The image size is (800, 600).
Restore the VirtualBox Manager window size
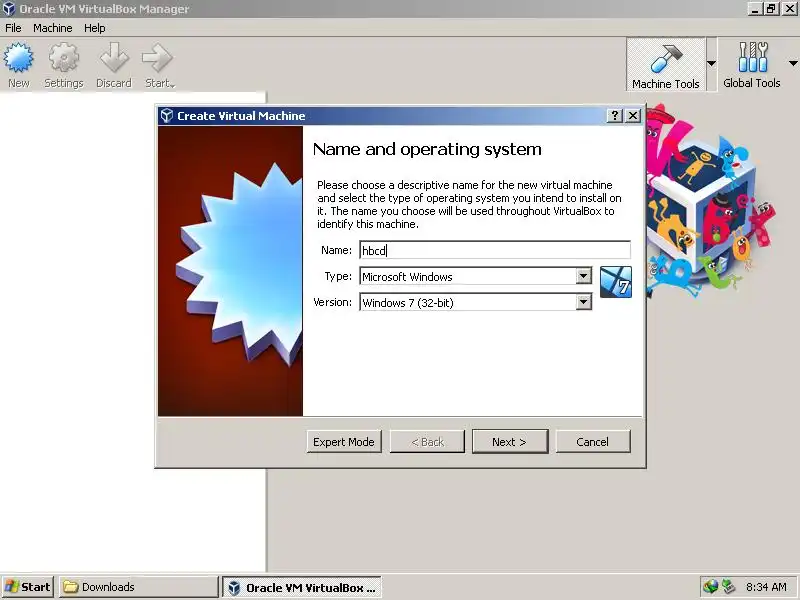(771, 9)
